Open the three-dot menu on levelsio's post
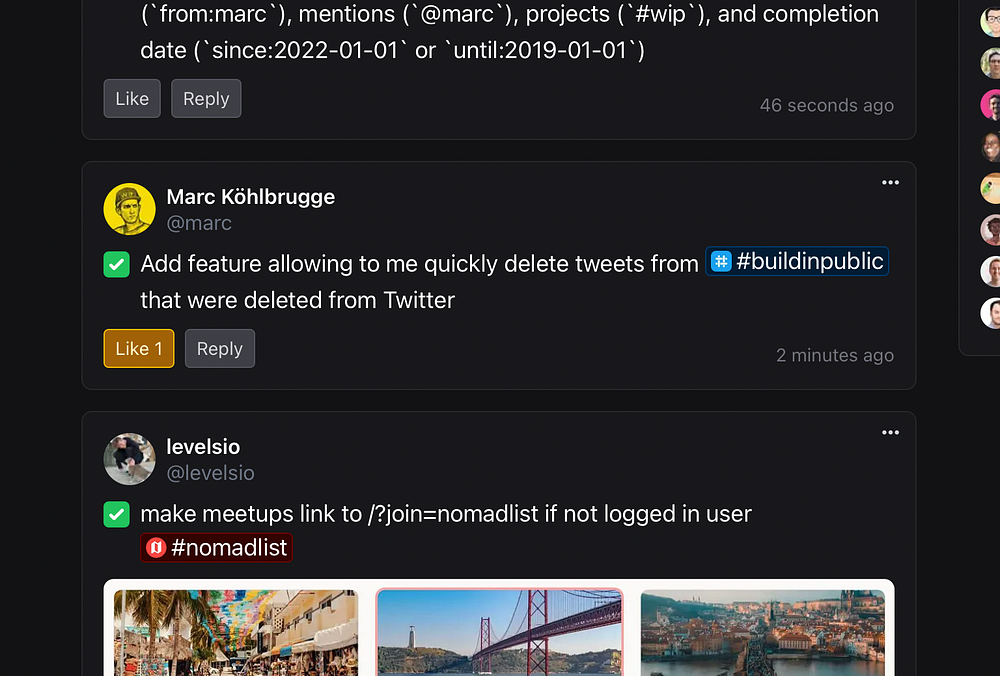The height and width of the screenshot is (676, 1000). tap(890, 433)
